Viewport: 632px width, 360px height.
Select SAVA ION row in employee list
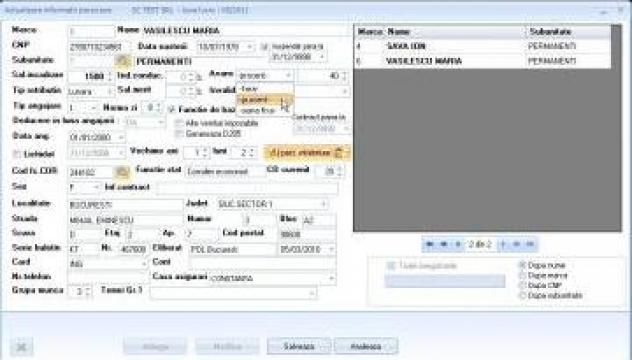(483, 46)
